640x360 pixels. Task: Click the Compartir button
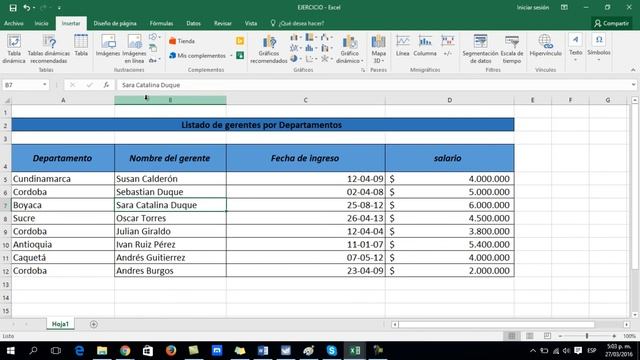[611, 24]
